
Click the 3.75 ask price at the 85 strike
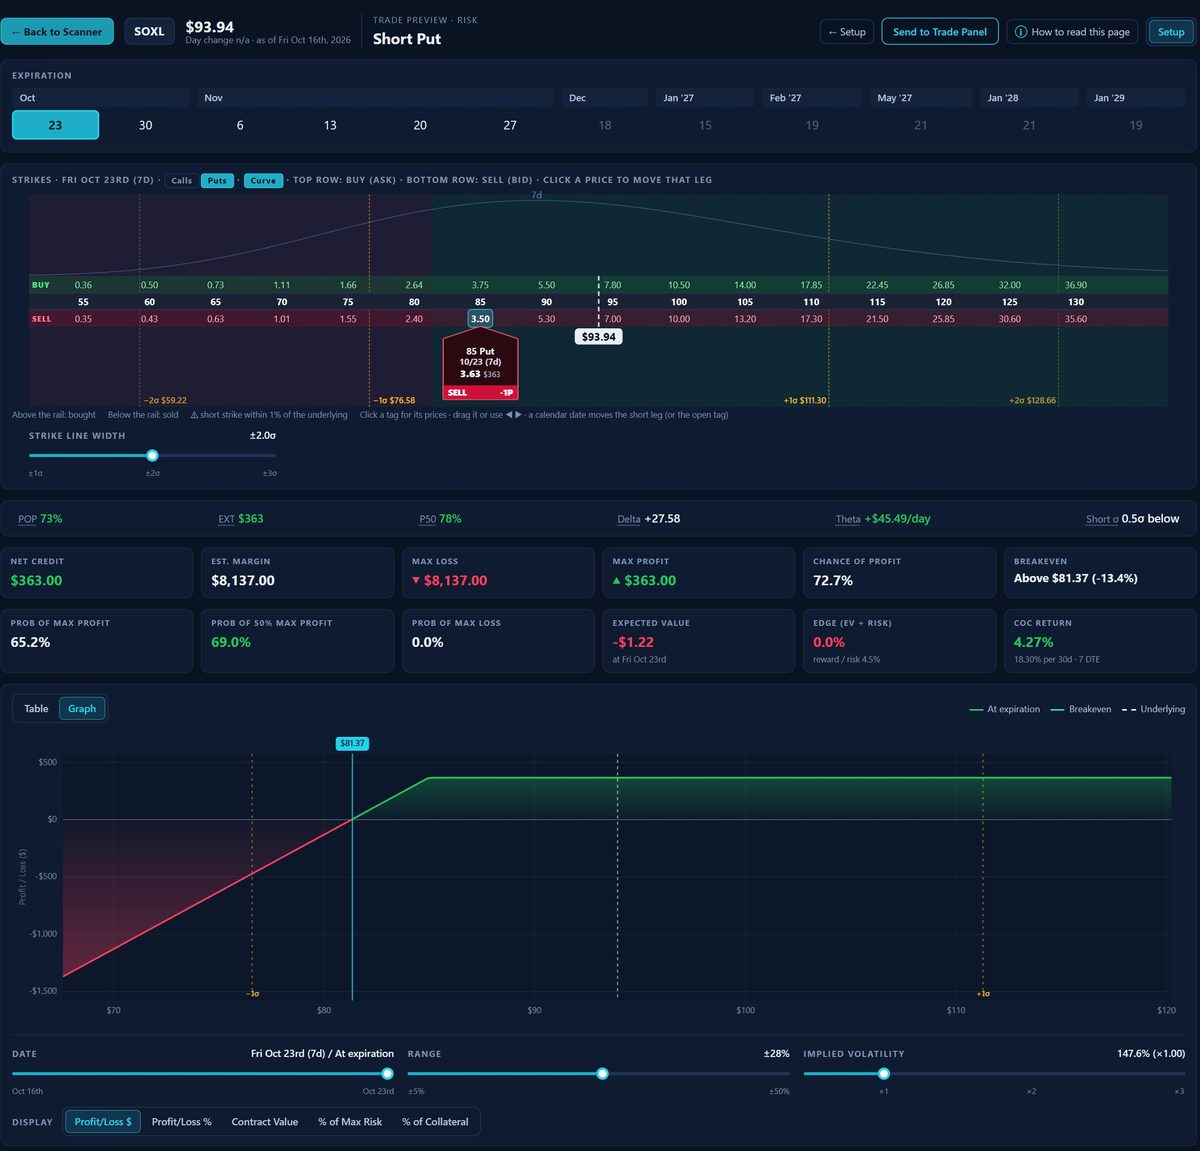coord(480,285)
